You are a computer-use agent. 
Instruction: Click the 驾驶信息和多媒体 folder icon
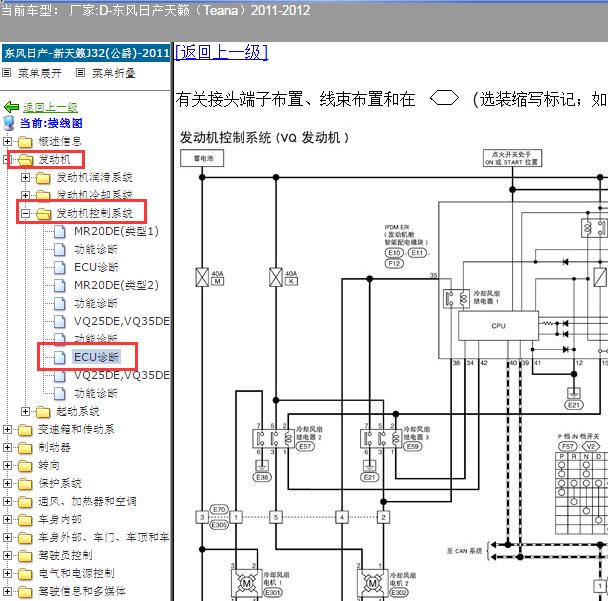coord(25,592)
